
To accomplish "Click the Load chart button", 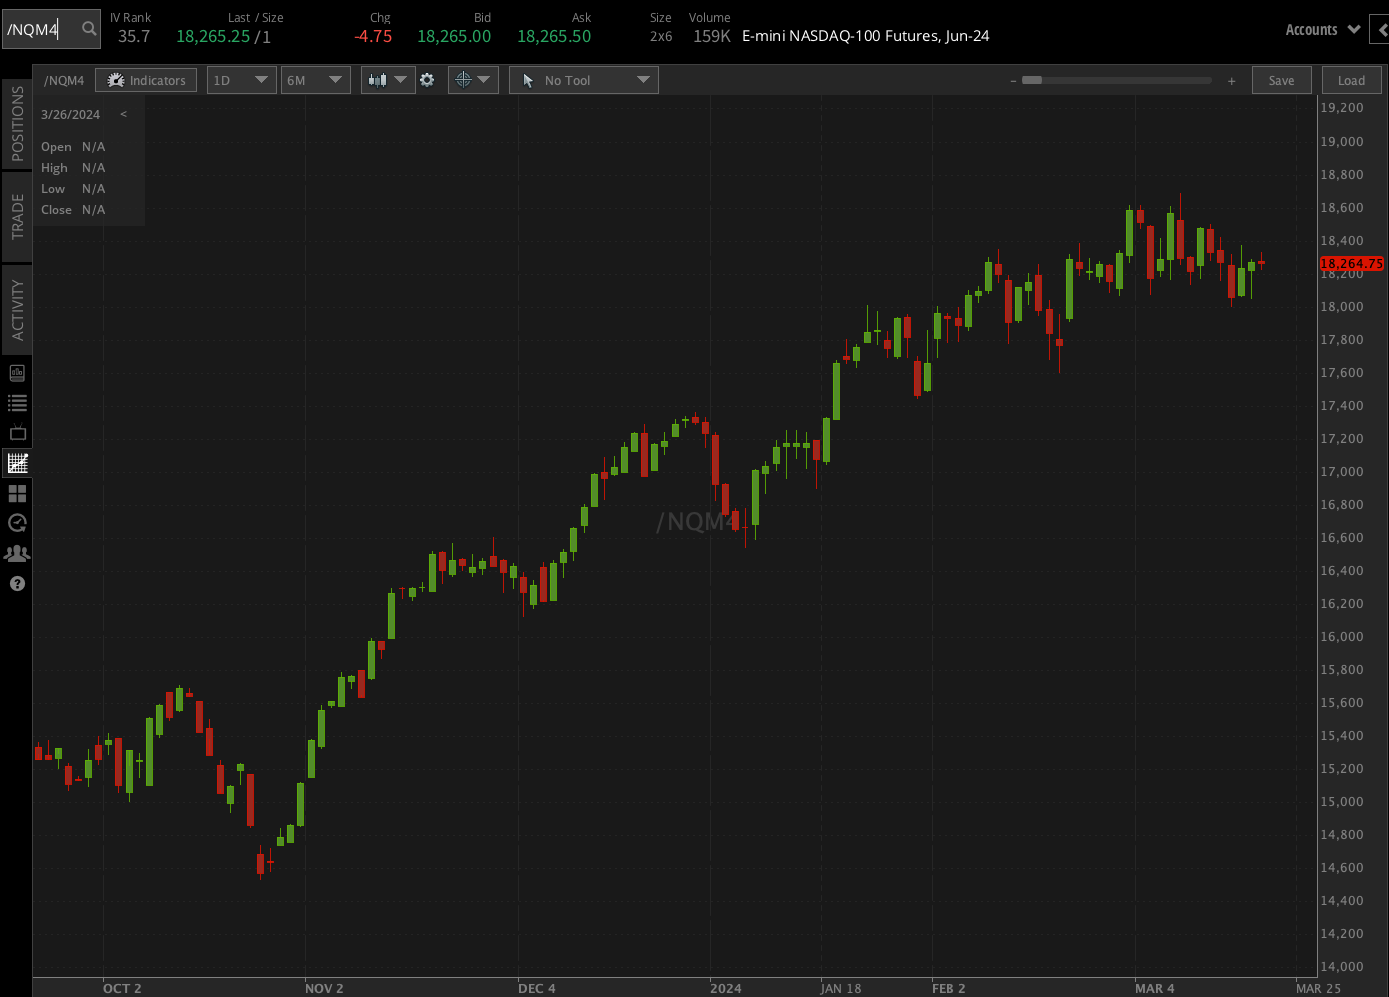I will (1351, 81).
